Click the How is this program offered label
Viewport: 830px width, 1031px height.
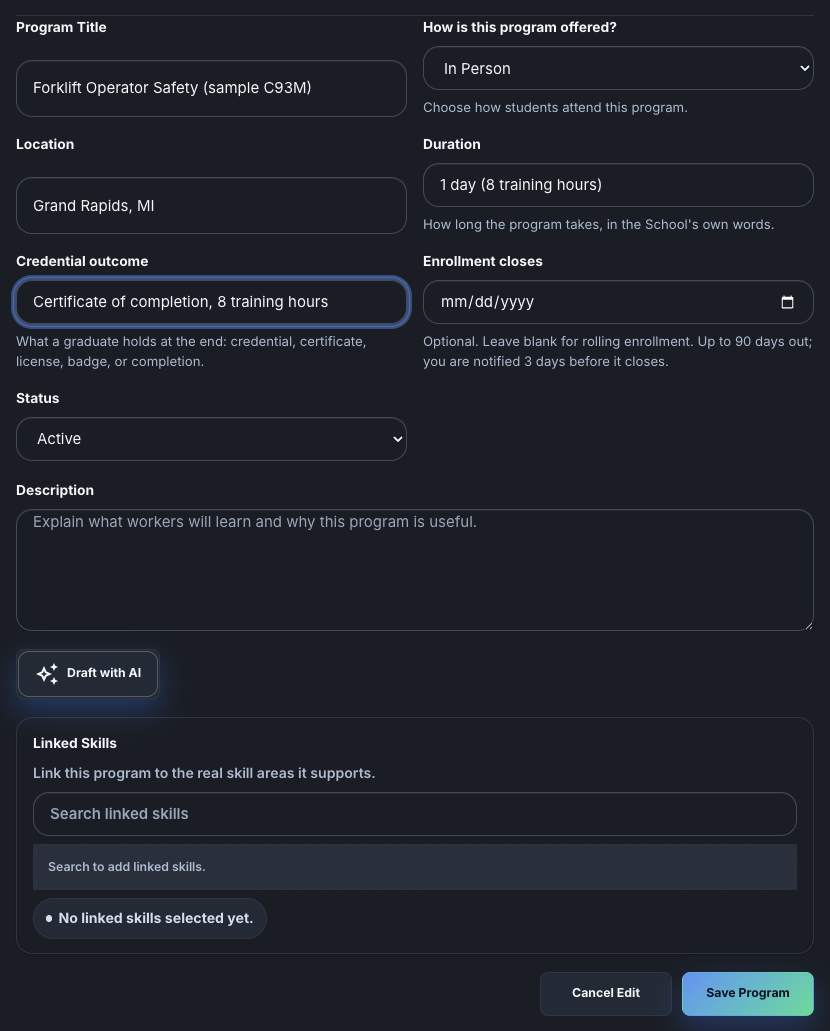(520, 28)
